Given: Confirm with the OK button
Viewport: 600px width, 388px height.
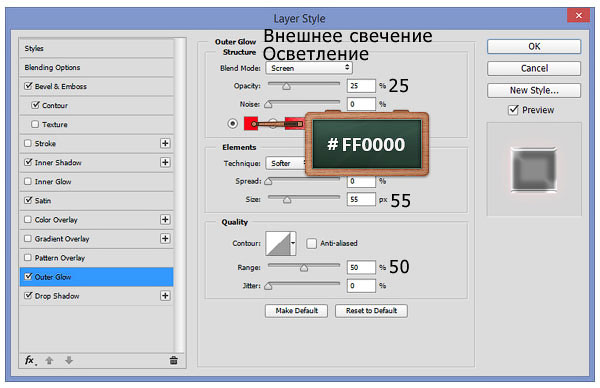Looking at the screenshot, I should pos(534,46).
